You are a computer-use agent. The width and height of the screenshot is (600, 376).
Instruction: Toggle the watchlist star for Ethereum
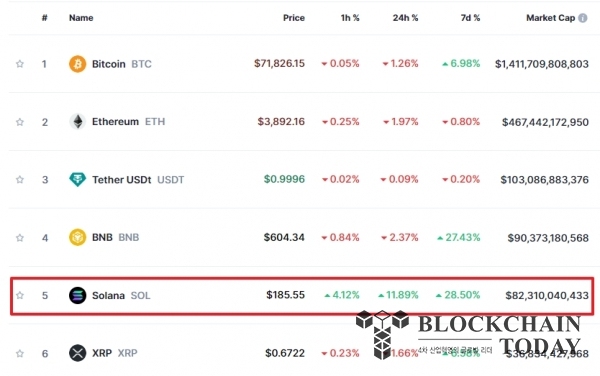(20, 122)
